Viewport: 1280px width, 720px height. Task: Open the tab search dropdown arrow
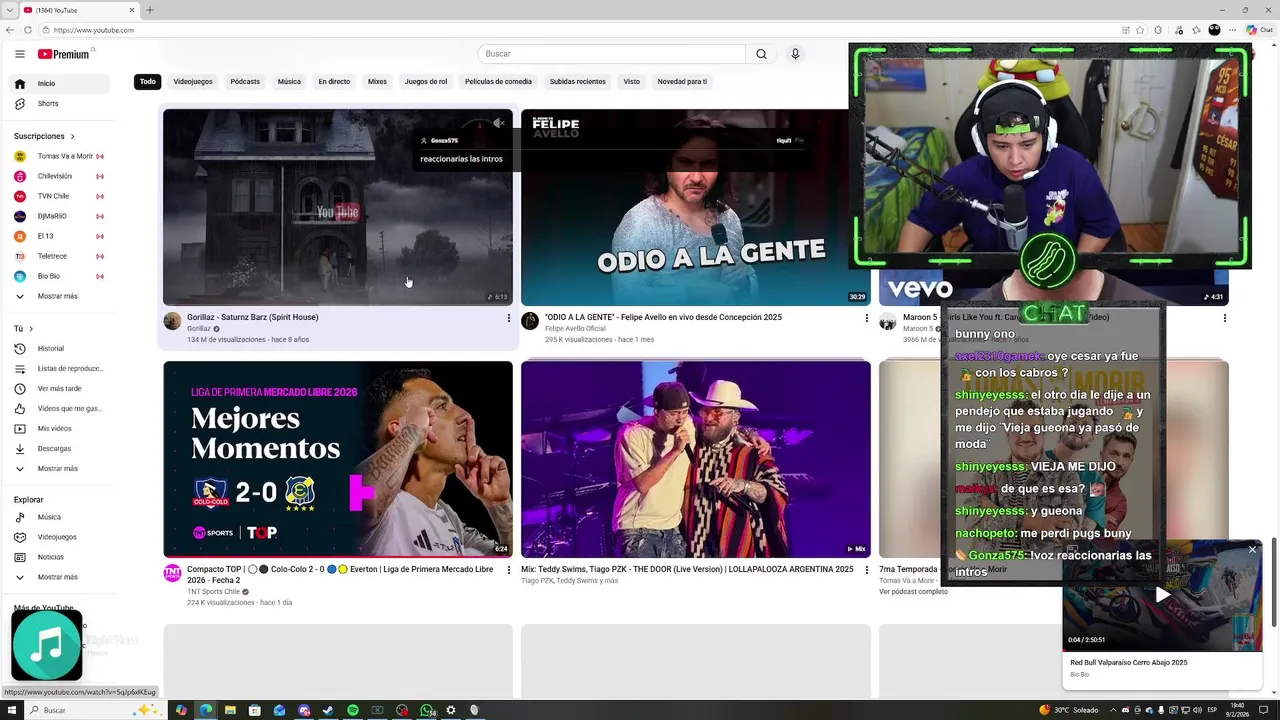(x=9, y=10)
